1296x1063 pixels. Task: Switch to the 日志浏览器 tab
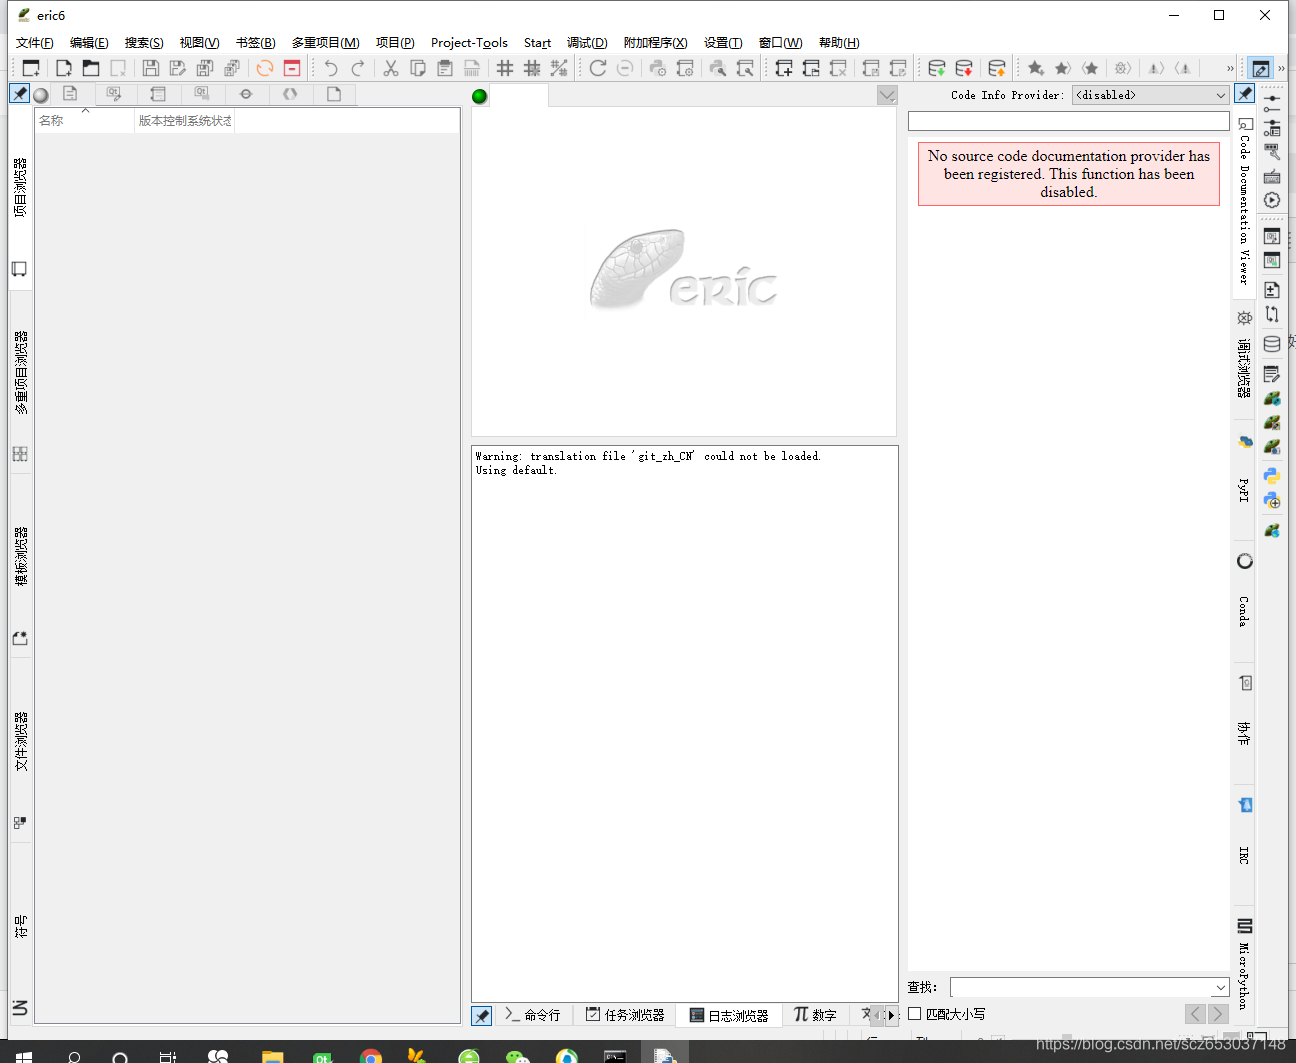point(729,1015)
